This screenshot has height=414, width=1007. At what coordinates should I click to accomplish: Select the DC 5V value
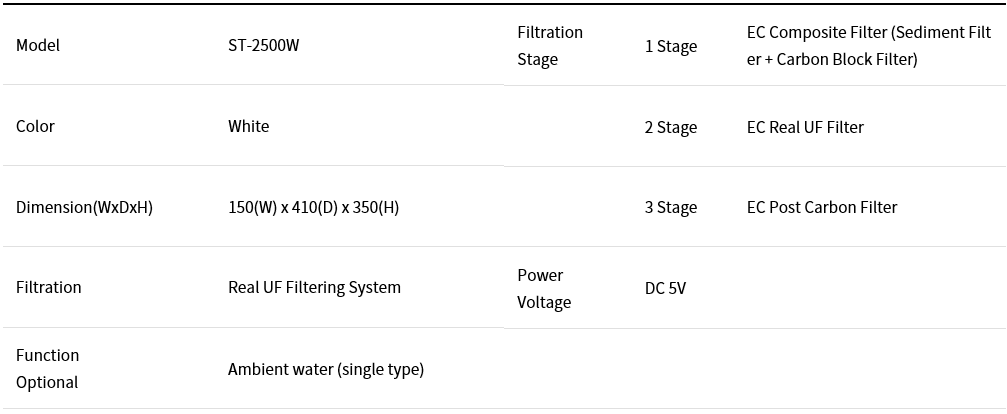(x=665, y=288)
